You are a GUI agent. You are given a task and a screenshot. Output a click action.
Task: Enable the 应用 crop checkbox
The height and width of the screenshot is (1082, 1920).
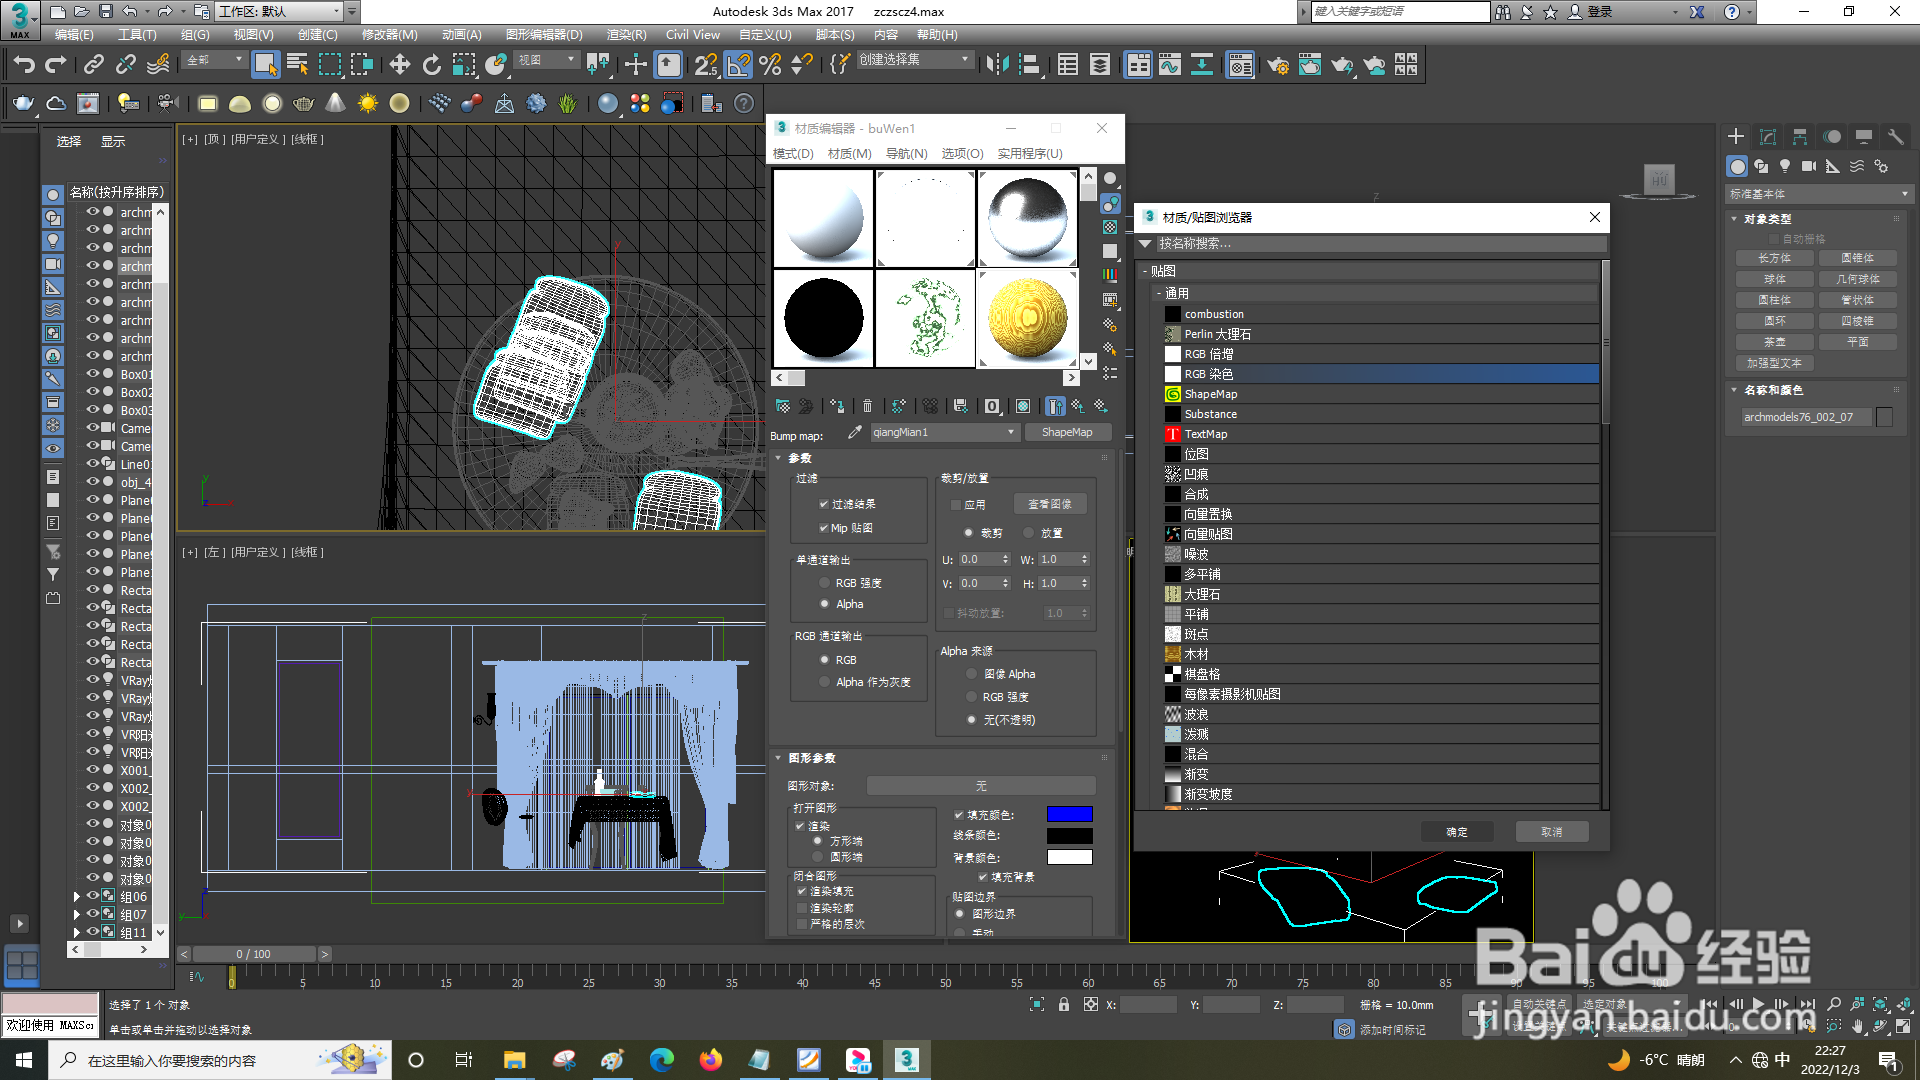pos(956,505)
